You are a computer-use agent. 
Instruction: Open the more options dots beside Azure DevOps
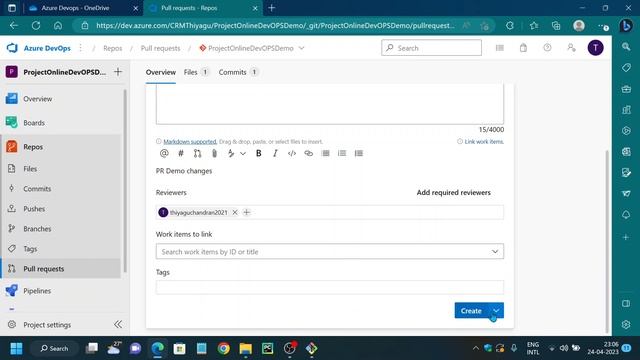click(81, 48)
